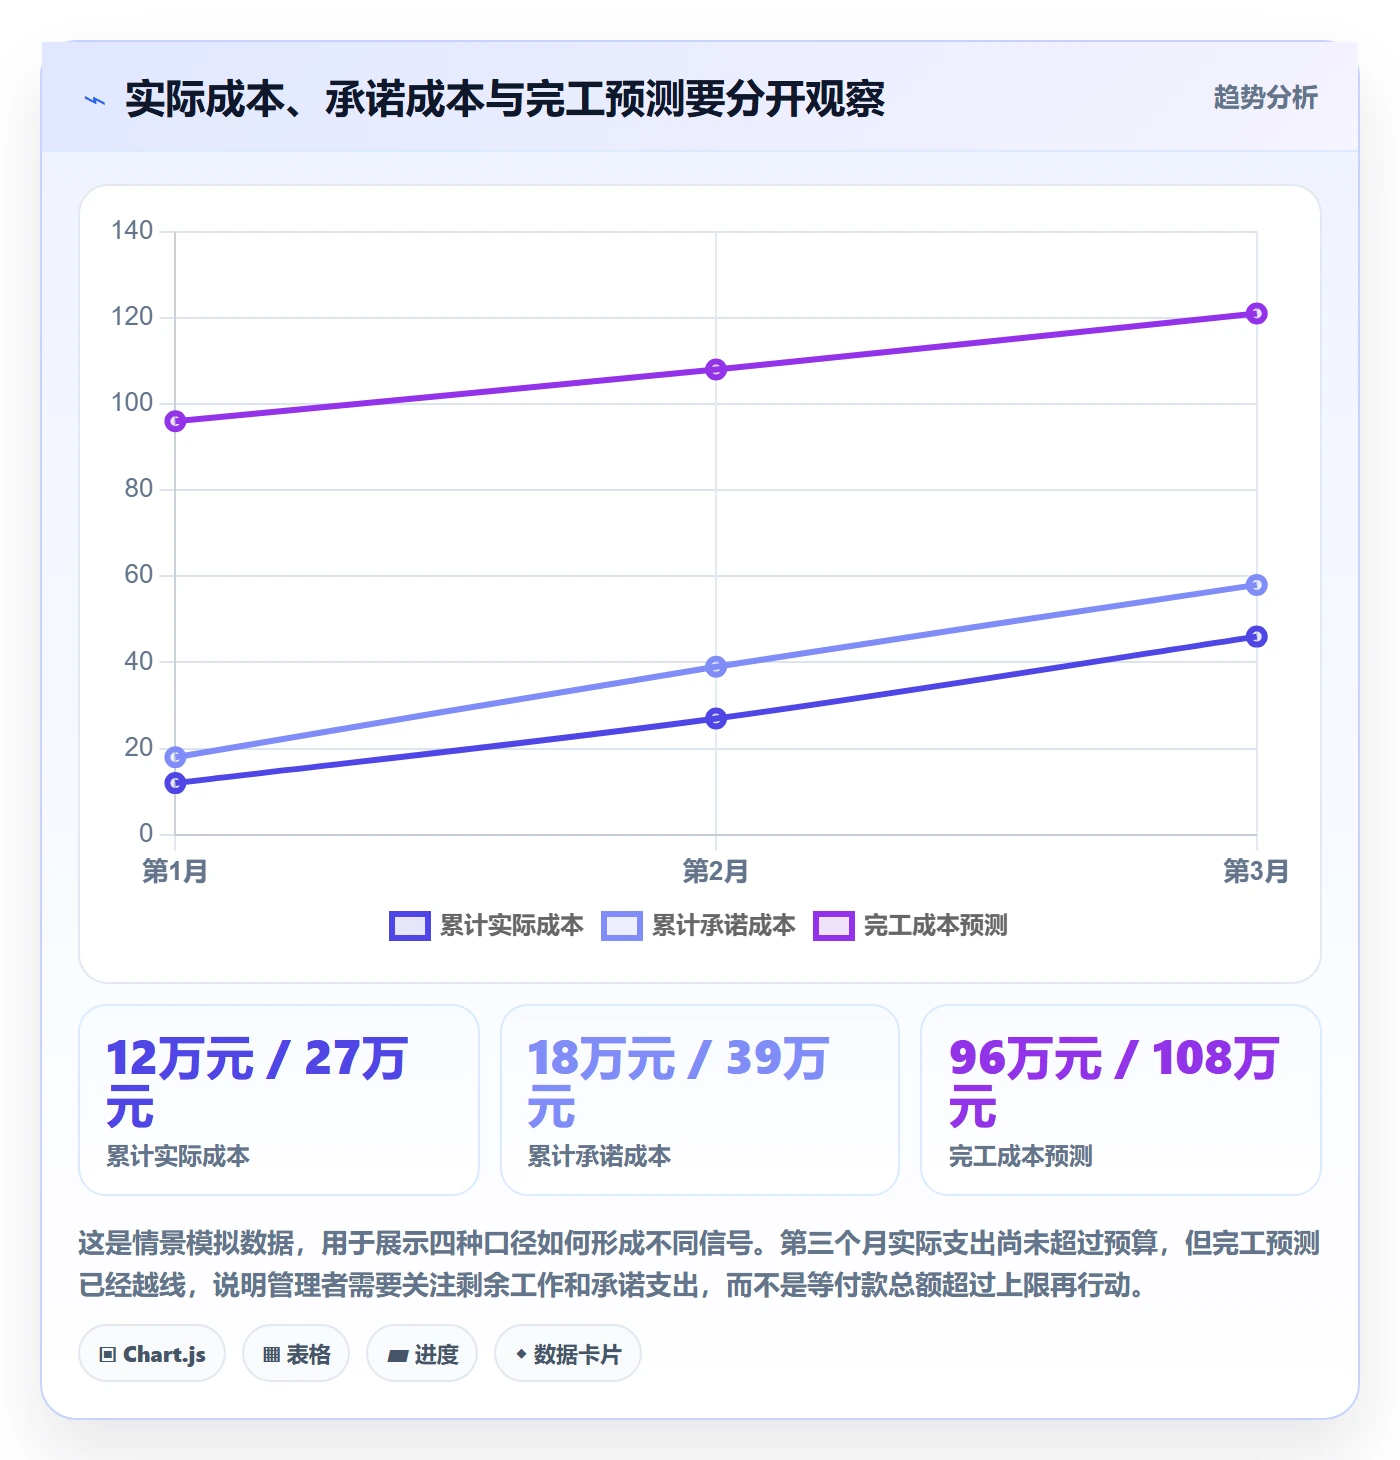This screenshot has height=1460, width=1400.
Task: Click the 140 y-axis tick label
Action: point(132,231)
